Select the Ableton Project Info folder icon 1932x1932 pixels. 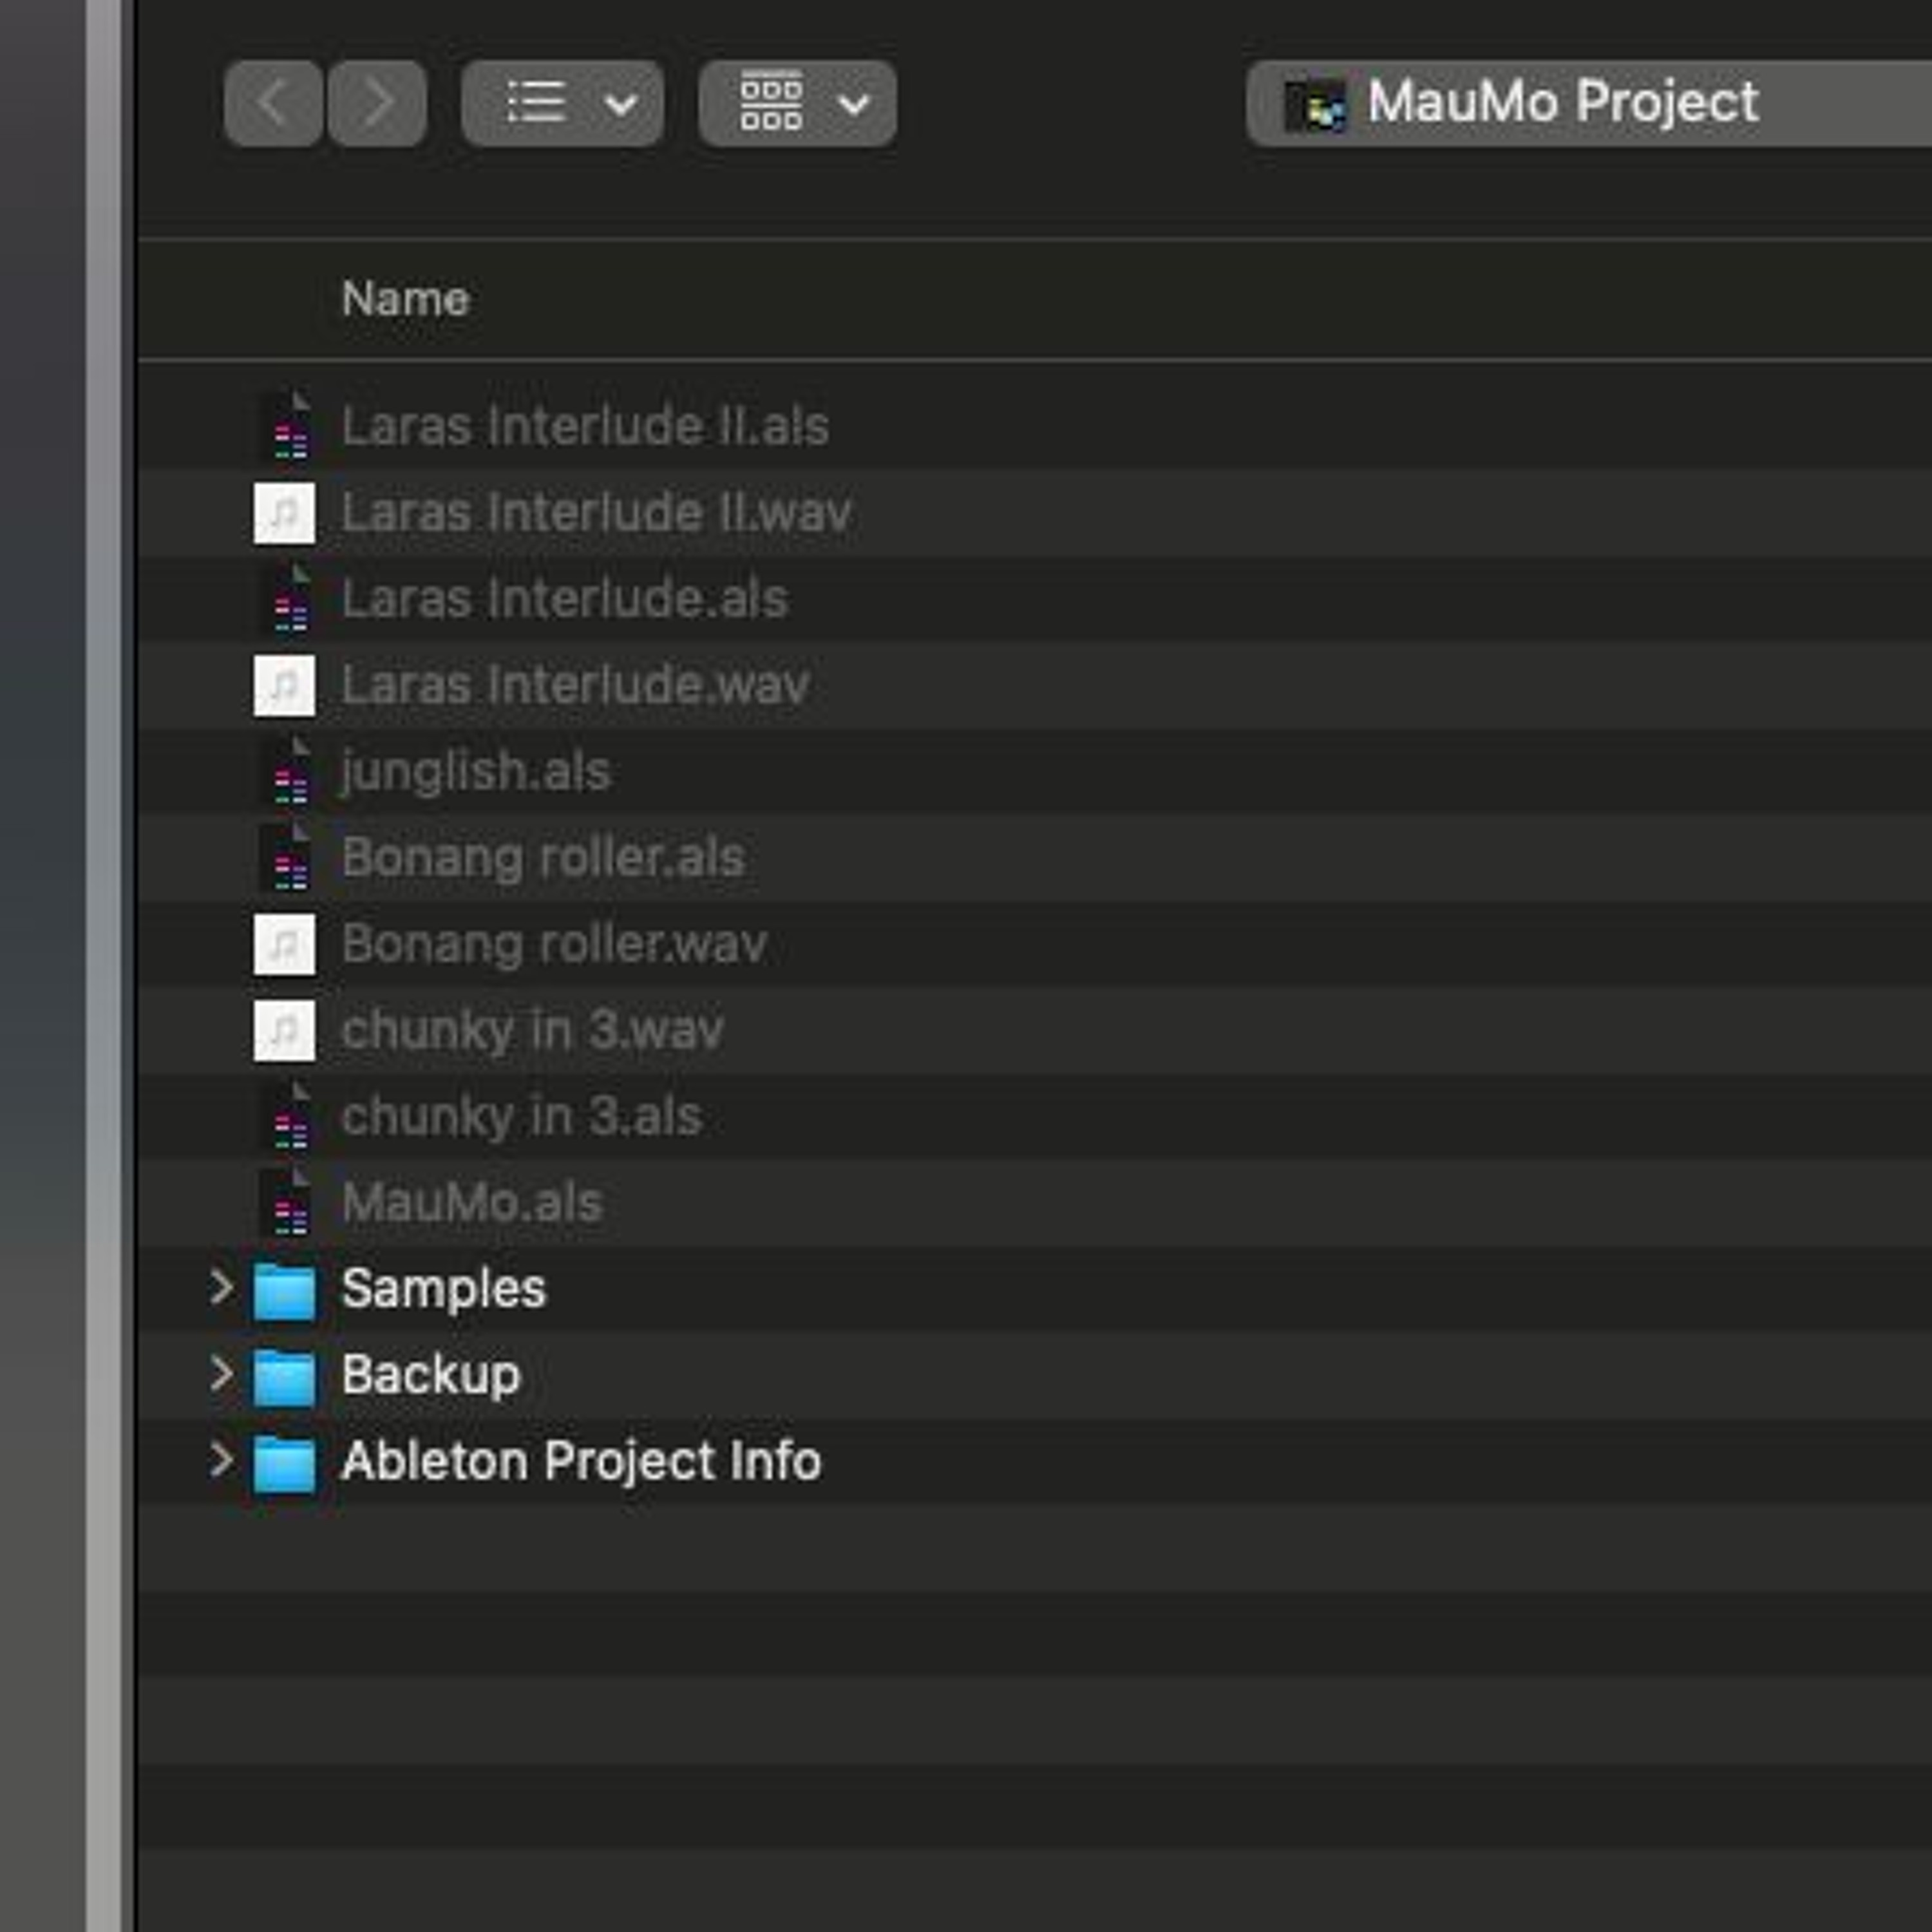284,1463
